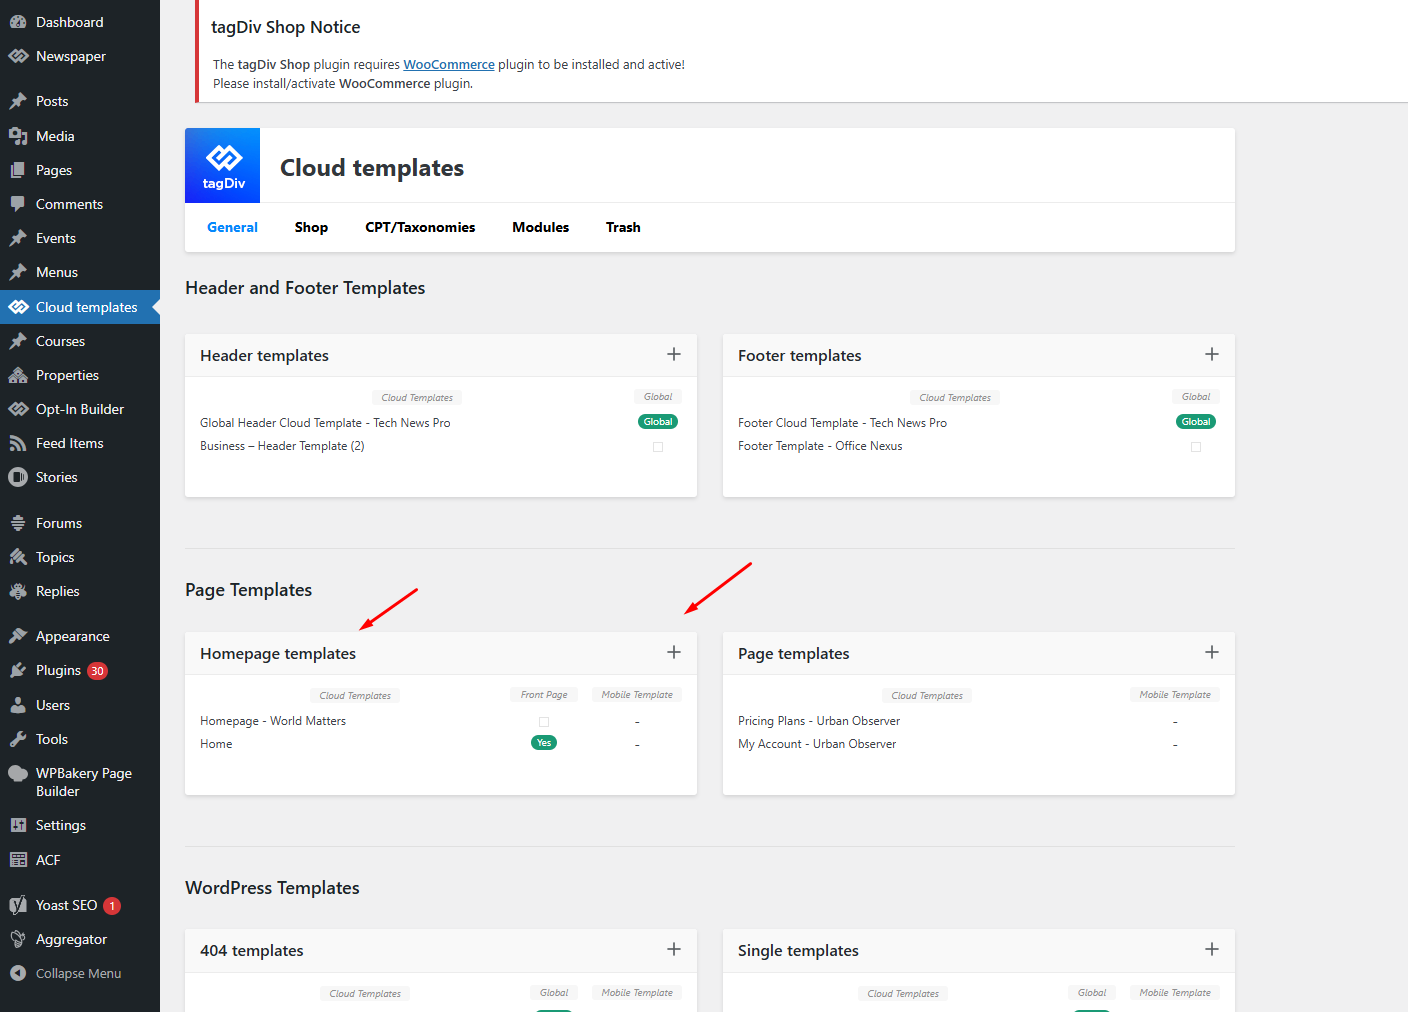Click the Comments bubble icon
This screenshot has height=1012, width=1408.
point(18,204)
